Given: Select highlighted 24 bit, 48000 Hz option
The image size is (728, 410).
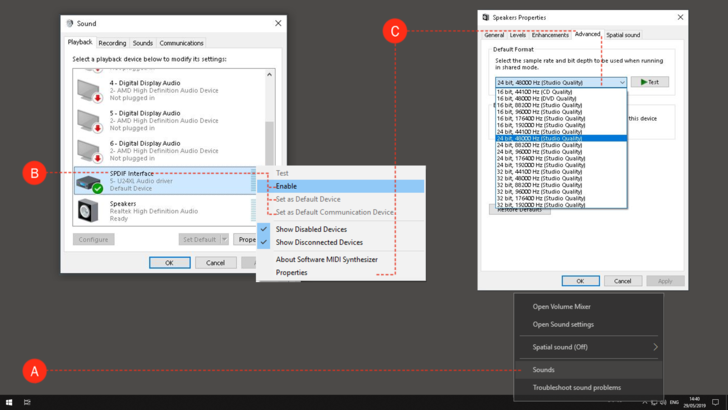Looking at the screenshot, I should click(561, 138).
